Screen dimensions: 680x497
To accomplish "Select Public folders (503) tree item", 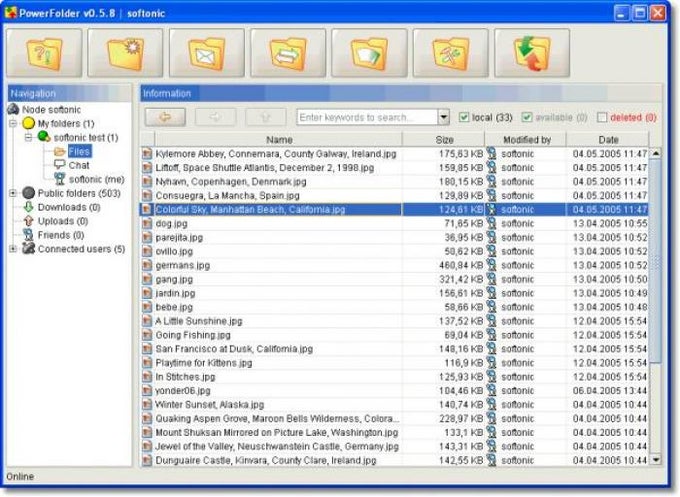I will pos(79,193).
